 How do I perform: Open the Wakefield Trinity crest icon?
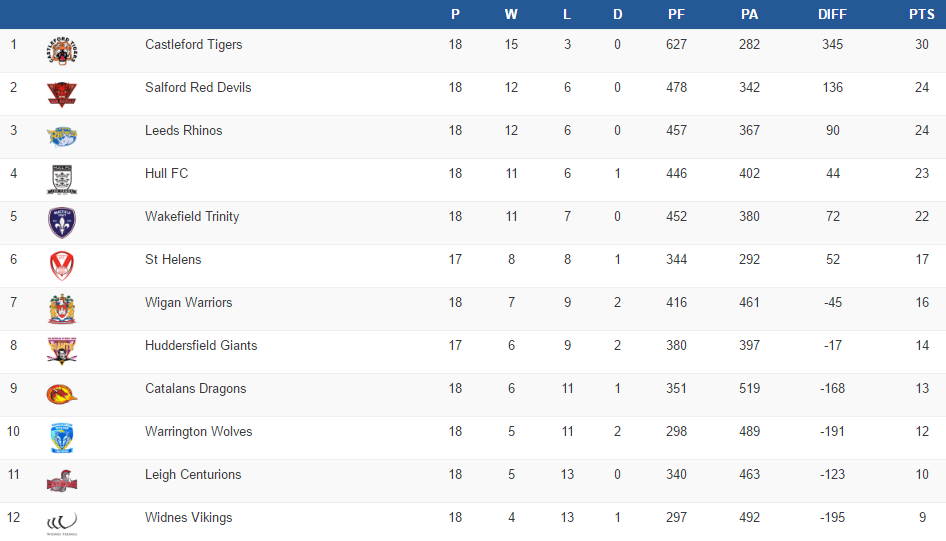tap(62, 222)
